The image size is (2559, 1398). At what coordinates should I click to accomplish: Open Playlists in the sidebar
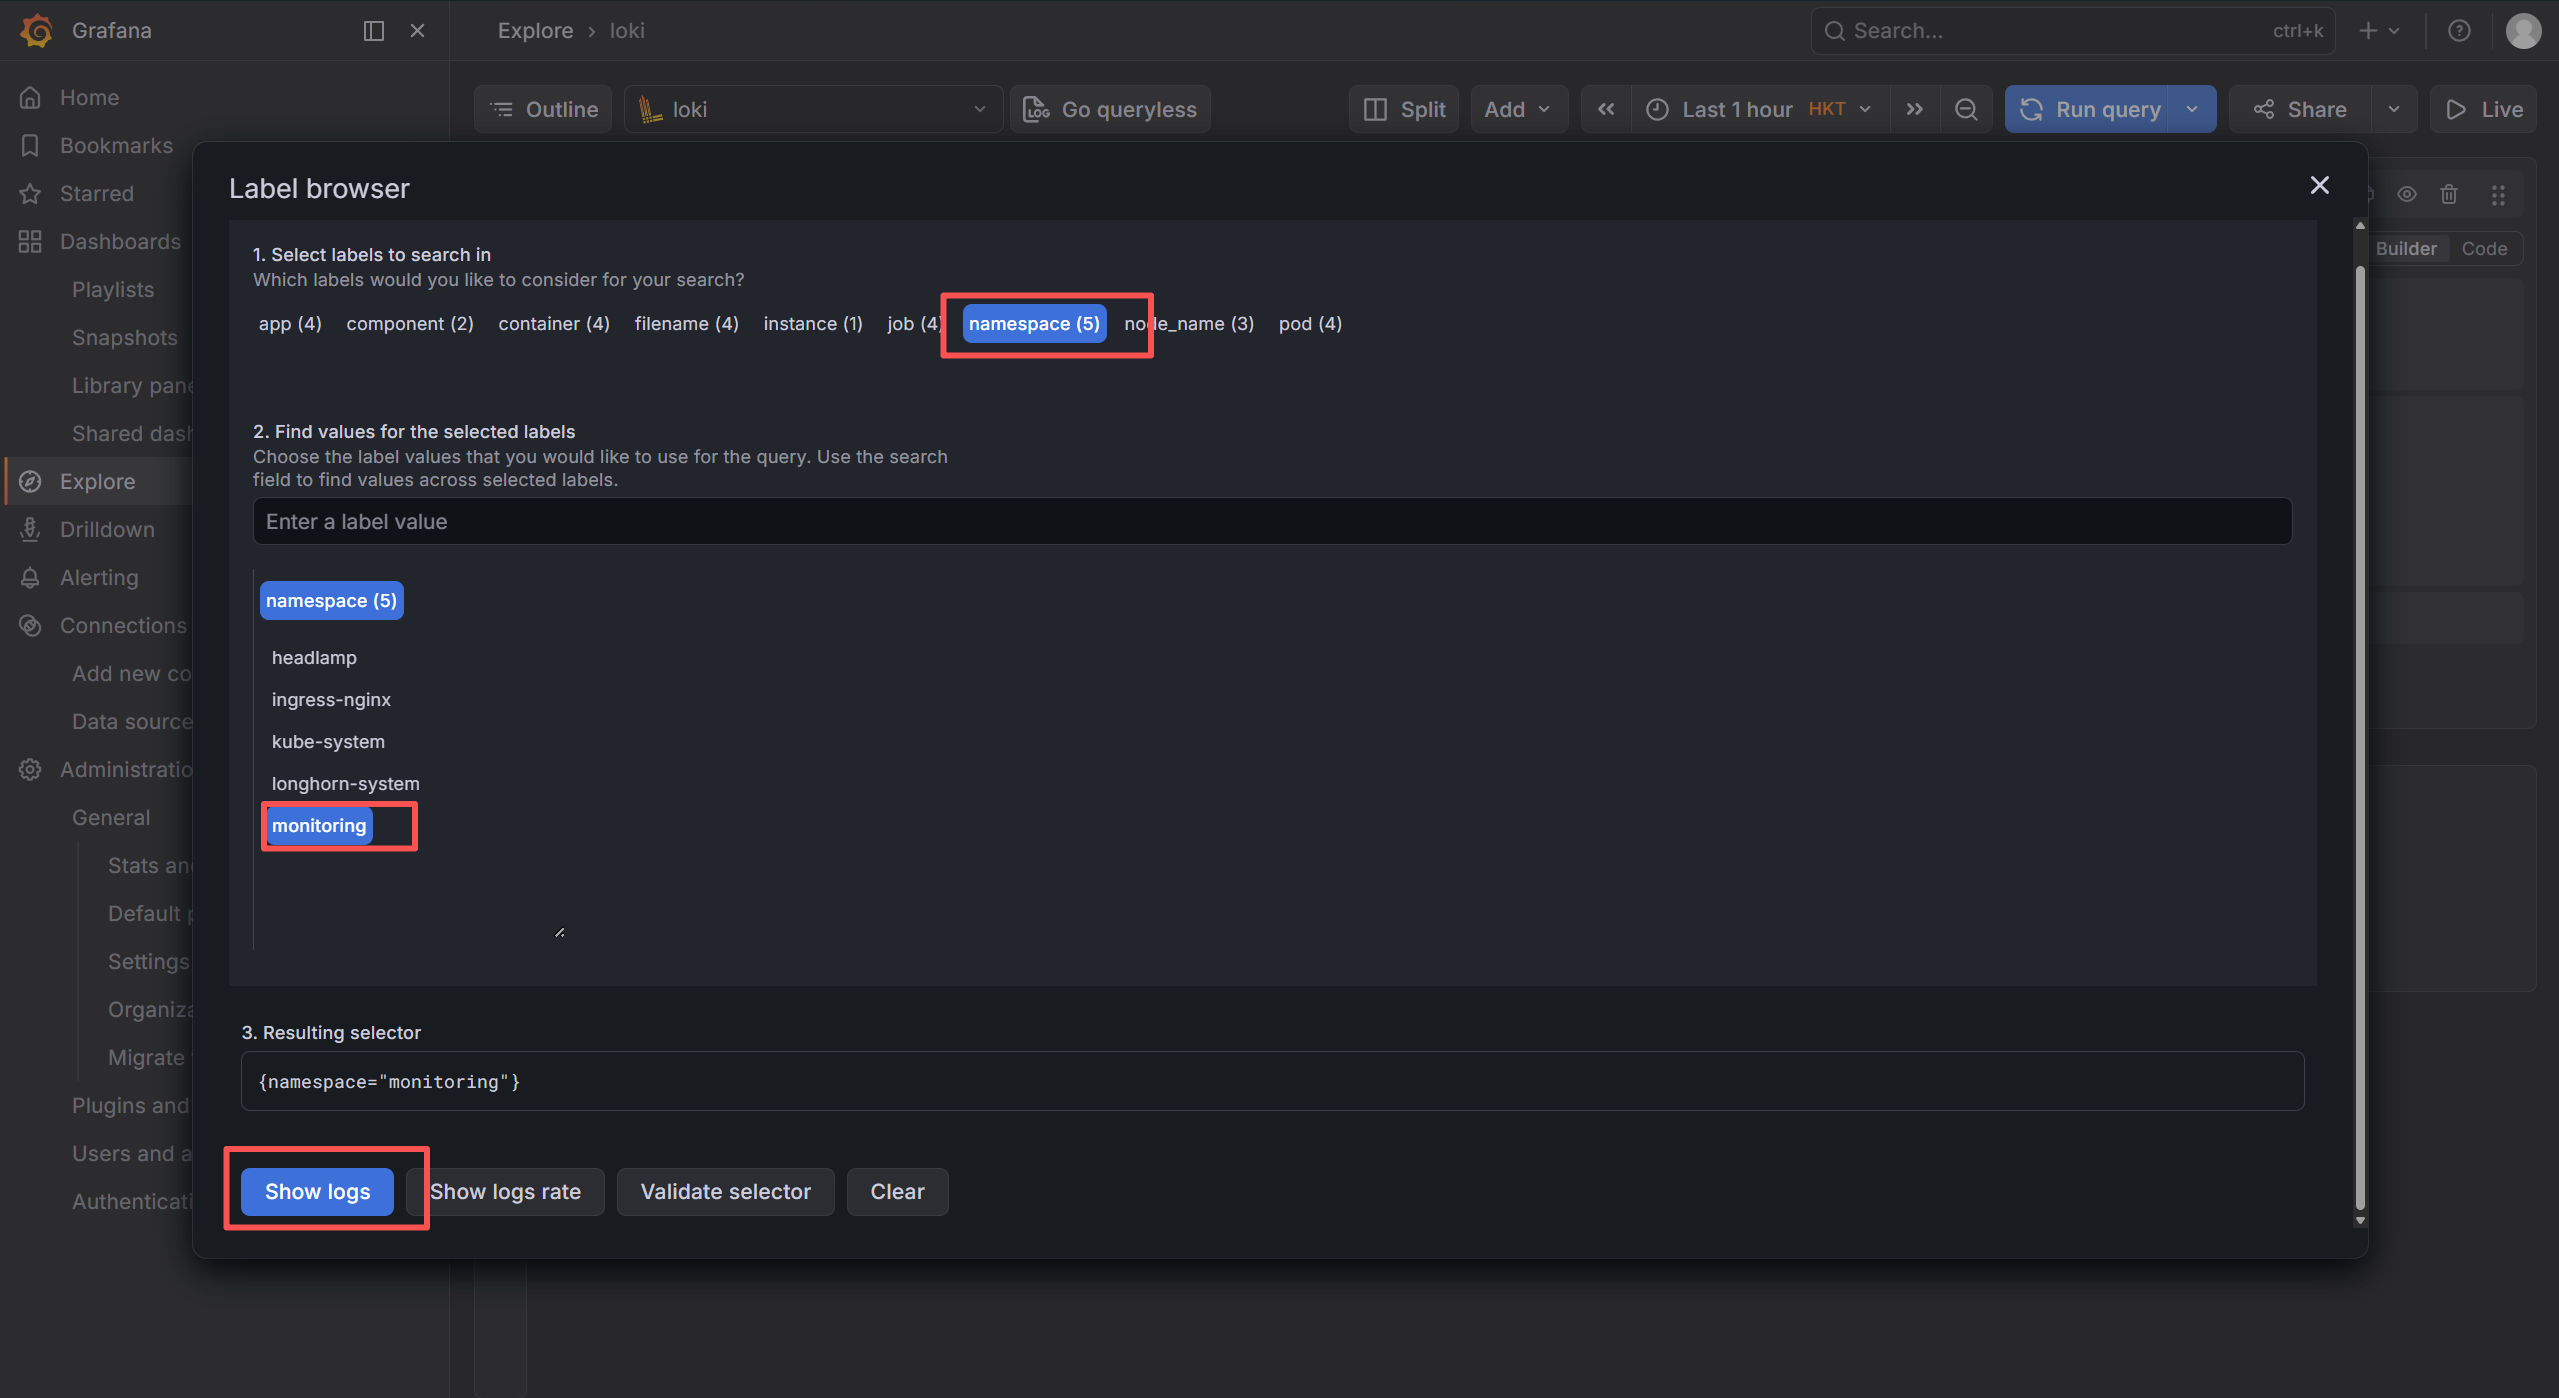[113, 290]
